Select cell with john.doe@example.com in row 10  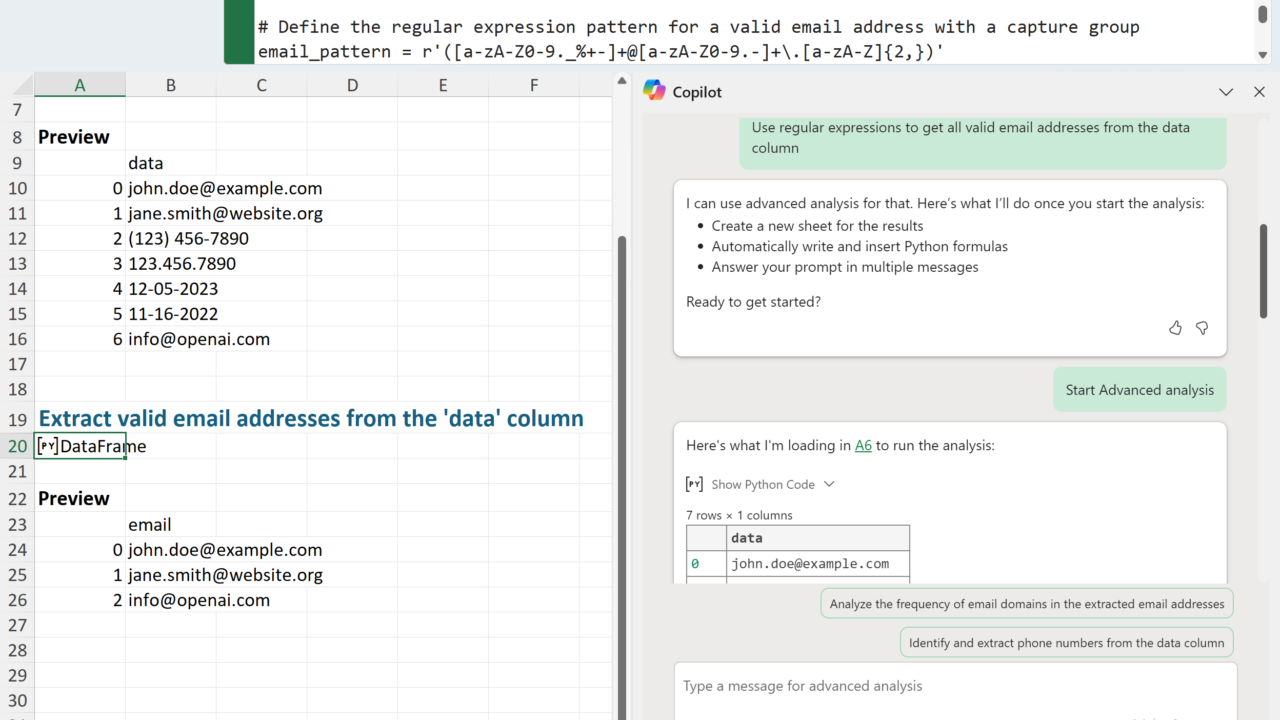[225, 188]
